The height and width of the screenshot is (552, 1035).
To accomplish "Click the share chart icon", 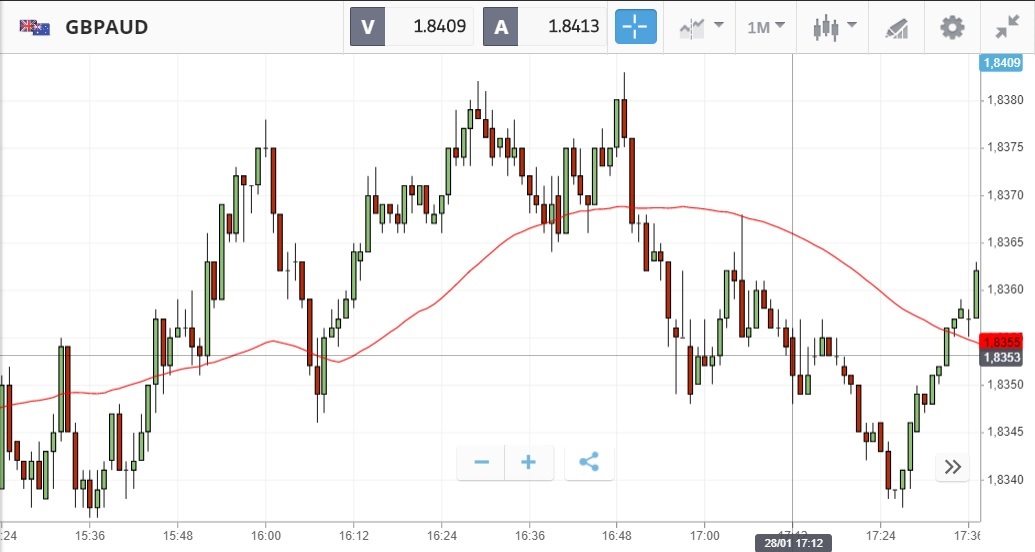I will [x=589, y=462].
